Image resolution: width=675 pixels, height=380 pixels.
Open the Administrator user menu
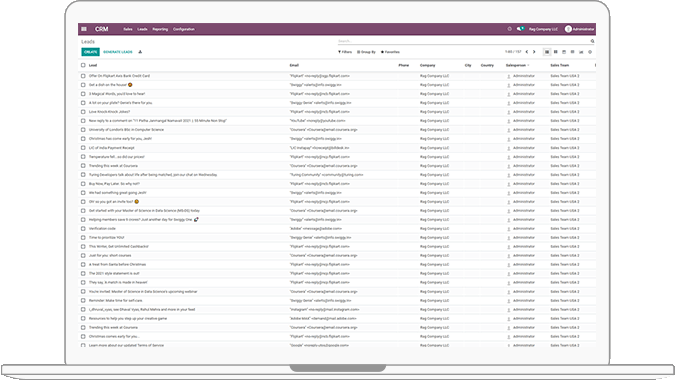tap(579, 29)
